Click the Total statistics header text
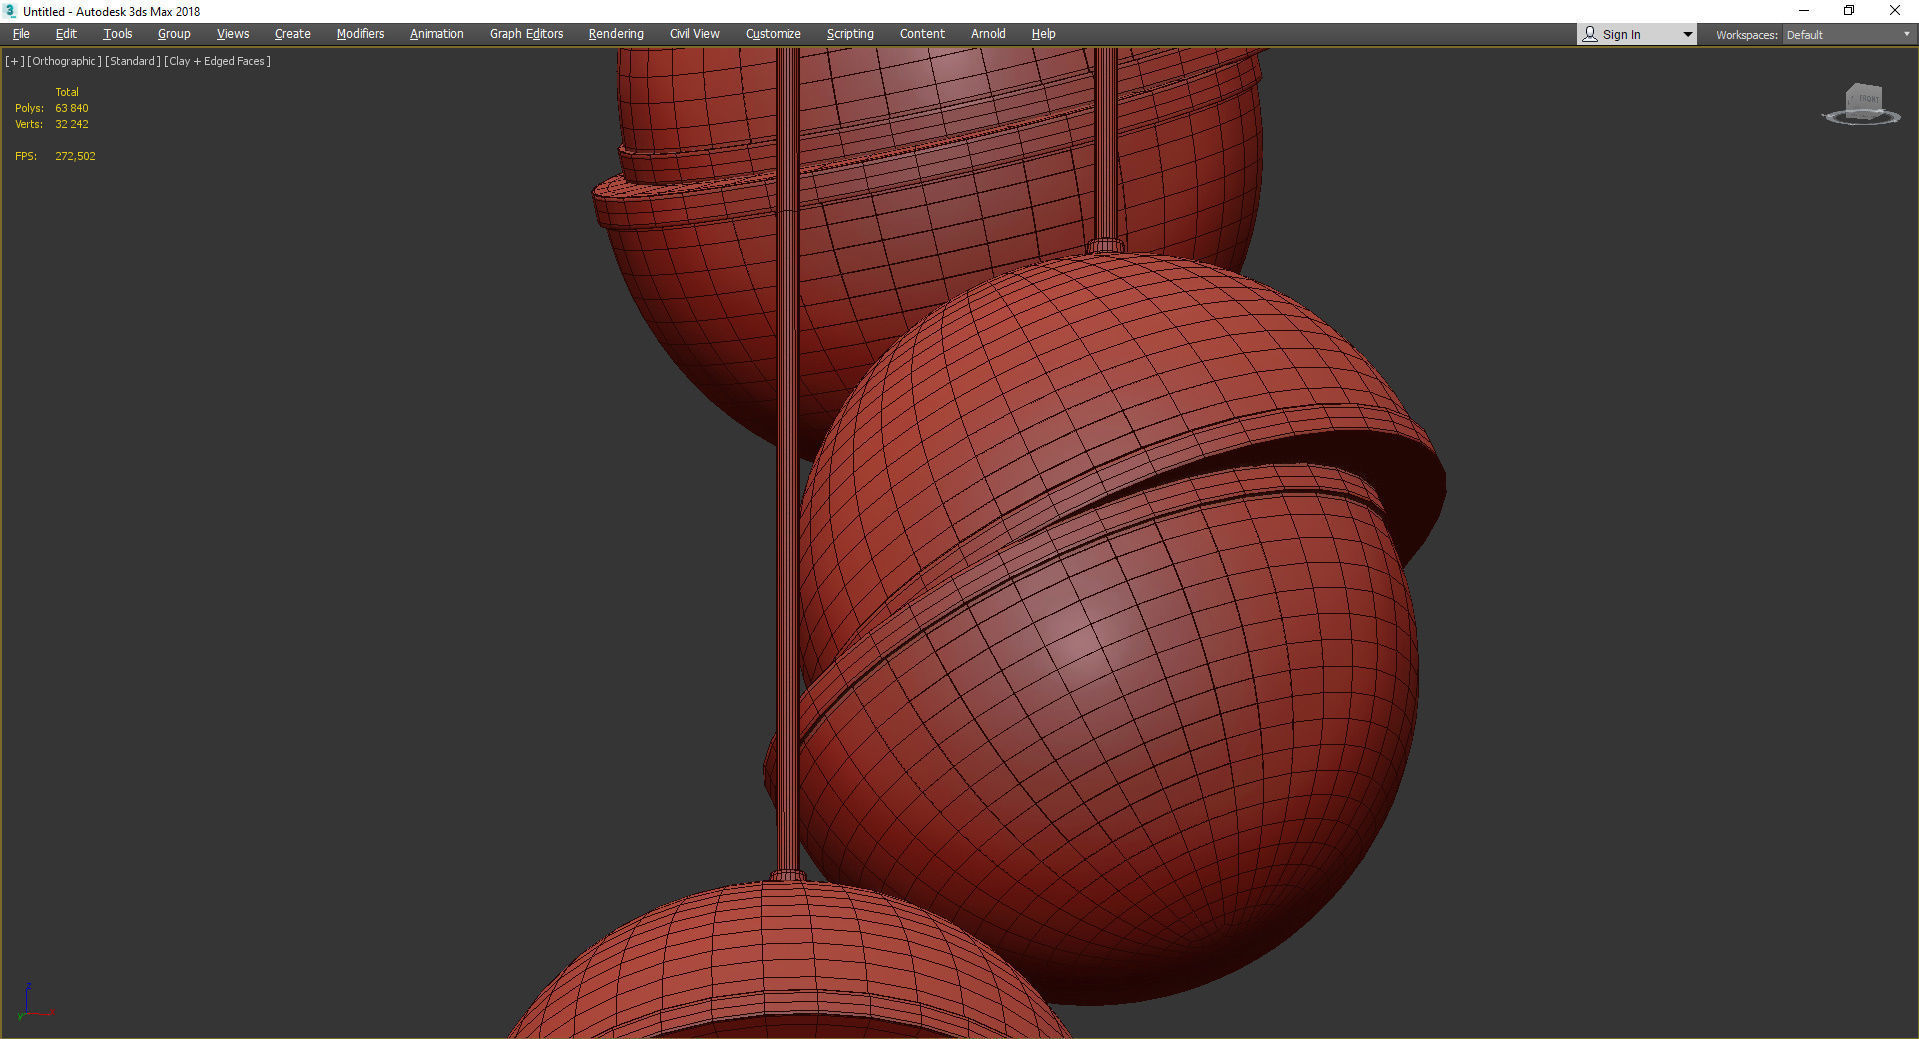This screenshot has height=1039, width=1919. 66,92
